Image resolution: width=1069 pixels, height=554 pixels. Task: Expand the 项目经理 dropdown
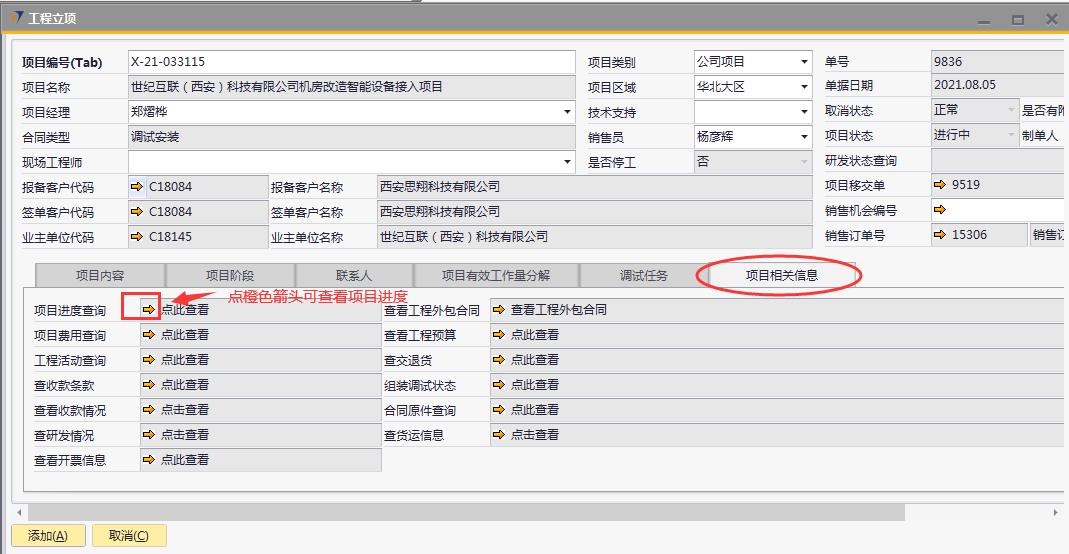point(568,112)
